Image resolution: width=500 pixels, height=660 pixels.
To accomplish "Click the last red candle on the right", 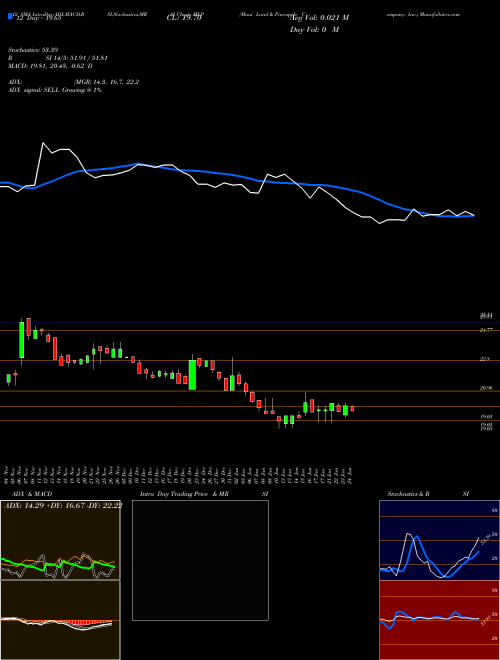I will click(352, 408).
